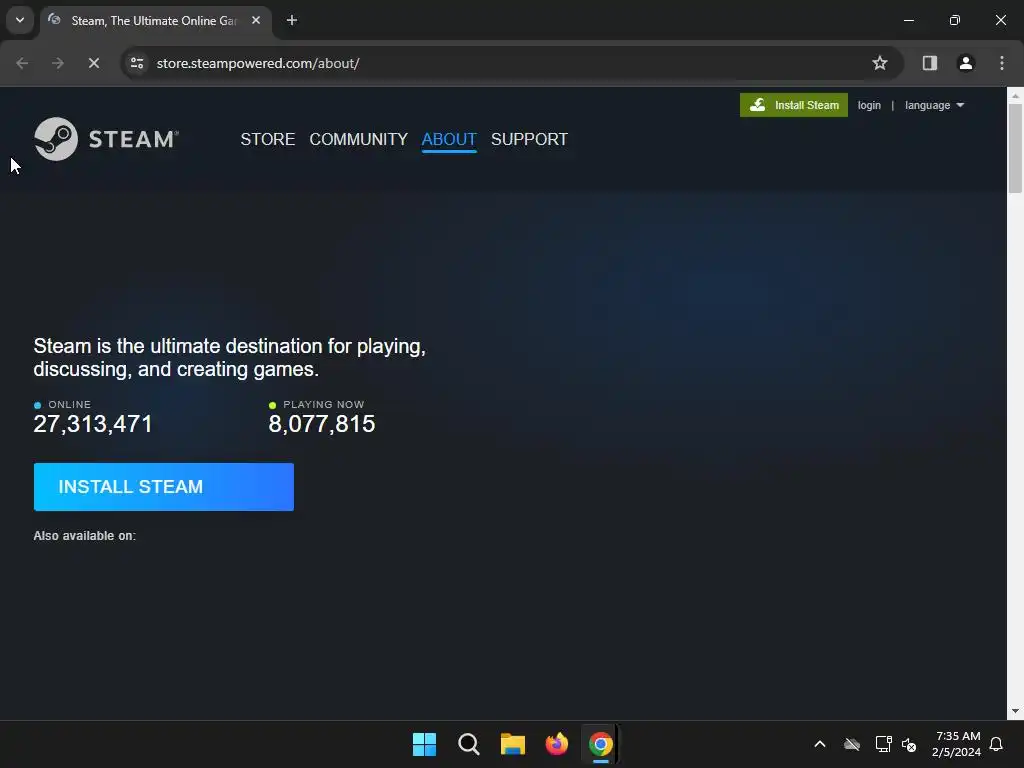Open a new tab with the plus button

(292, 20)
